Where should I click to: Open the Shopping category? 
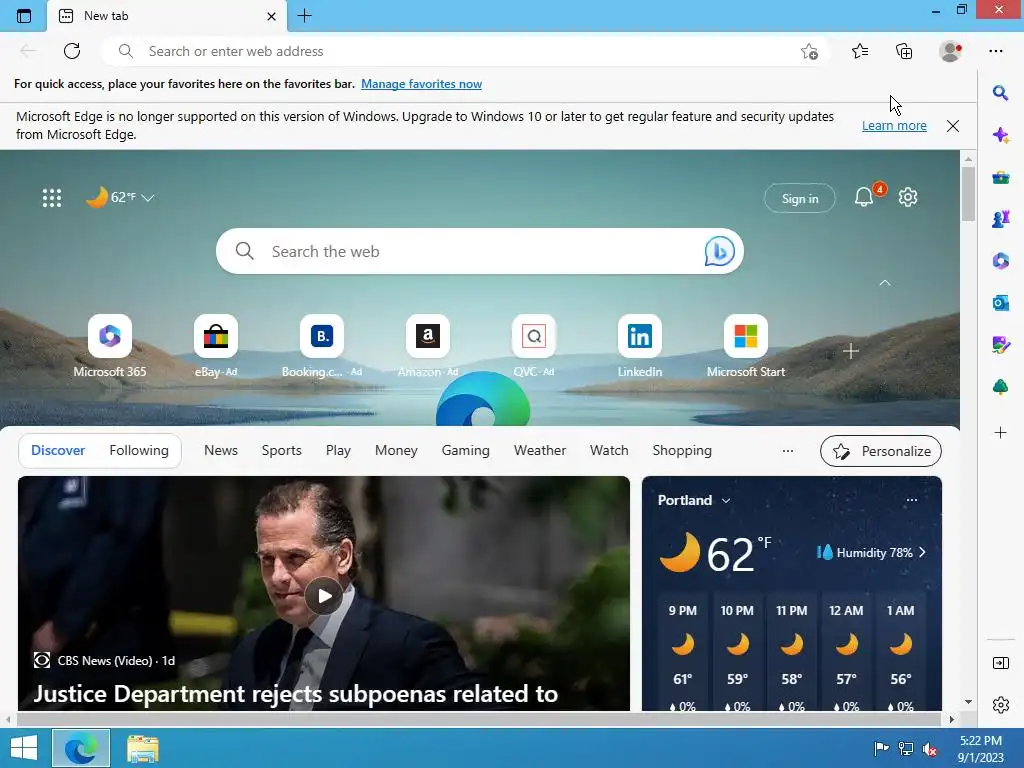pyautogui.click(x=682, y=451)
